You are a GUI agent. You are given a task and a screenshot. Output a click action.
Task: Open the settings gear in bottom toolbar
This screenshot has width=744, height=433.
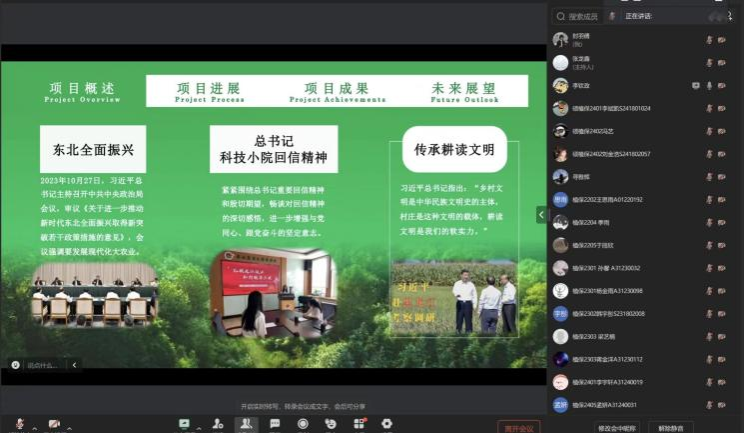pyautogui.click(x=387, y=424)
